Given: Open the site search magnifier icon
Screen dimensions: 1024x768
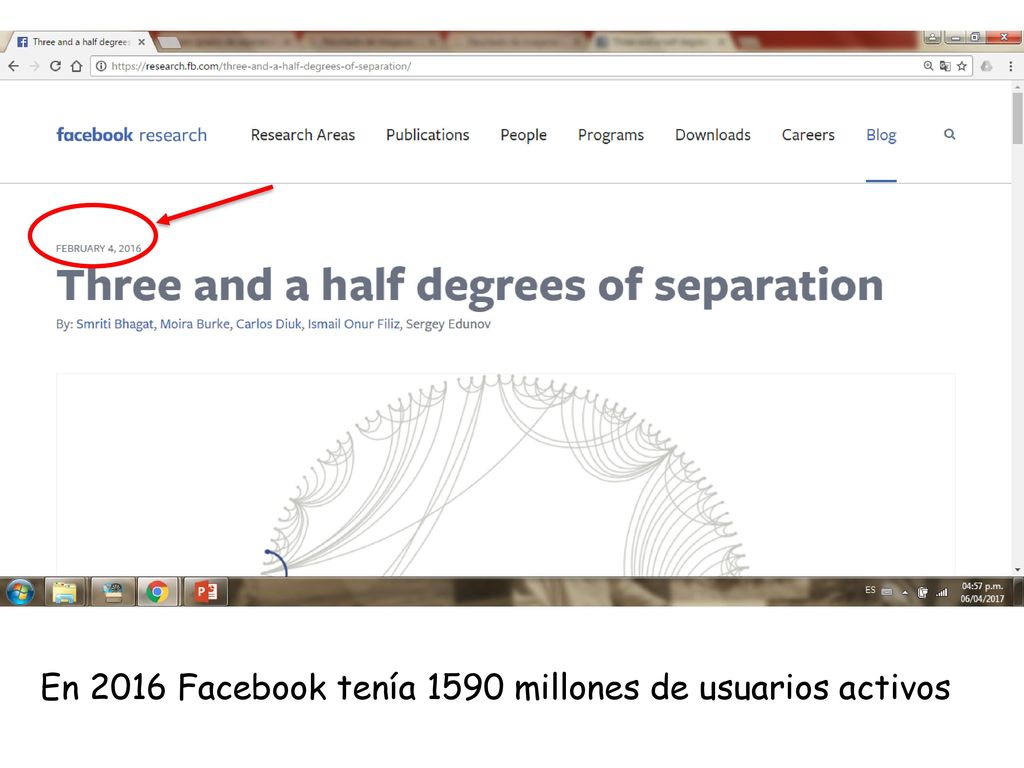Looking at the screenshot, I should [x=950, y=134].
